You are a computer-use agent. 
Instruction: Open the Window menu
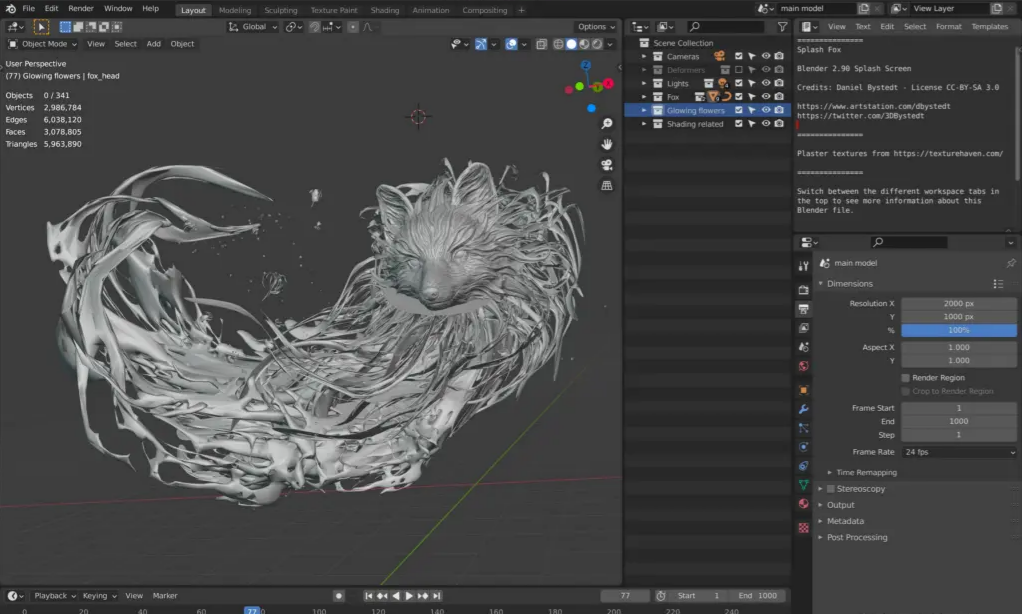pyautogui.click(x=118, y=8)
